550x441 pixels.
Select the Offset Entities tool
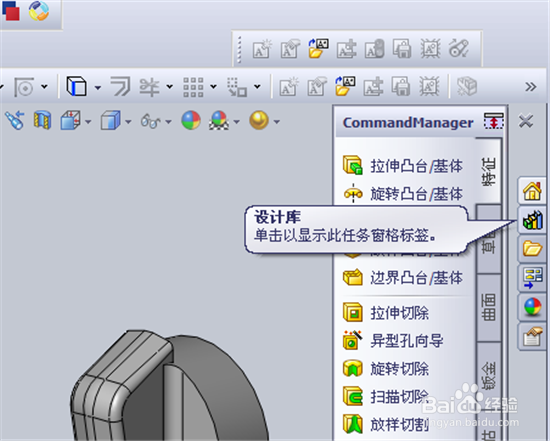120,86
